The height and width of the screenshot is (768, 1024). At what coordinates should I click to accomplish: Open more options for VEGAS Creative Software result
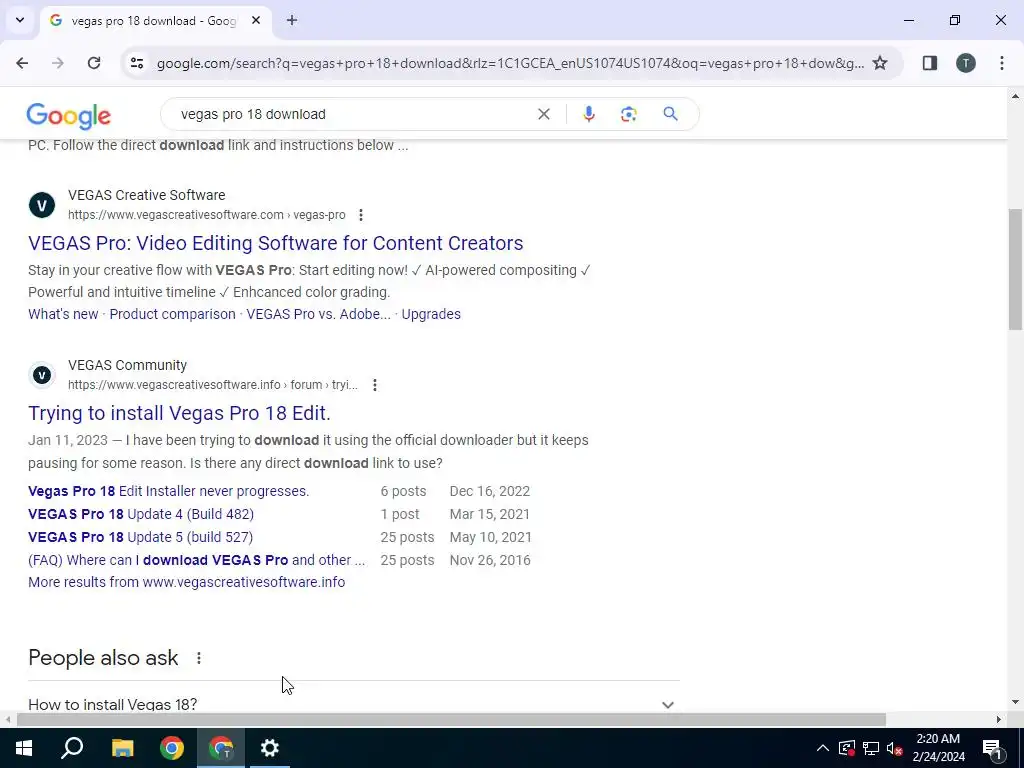(360, 215)
